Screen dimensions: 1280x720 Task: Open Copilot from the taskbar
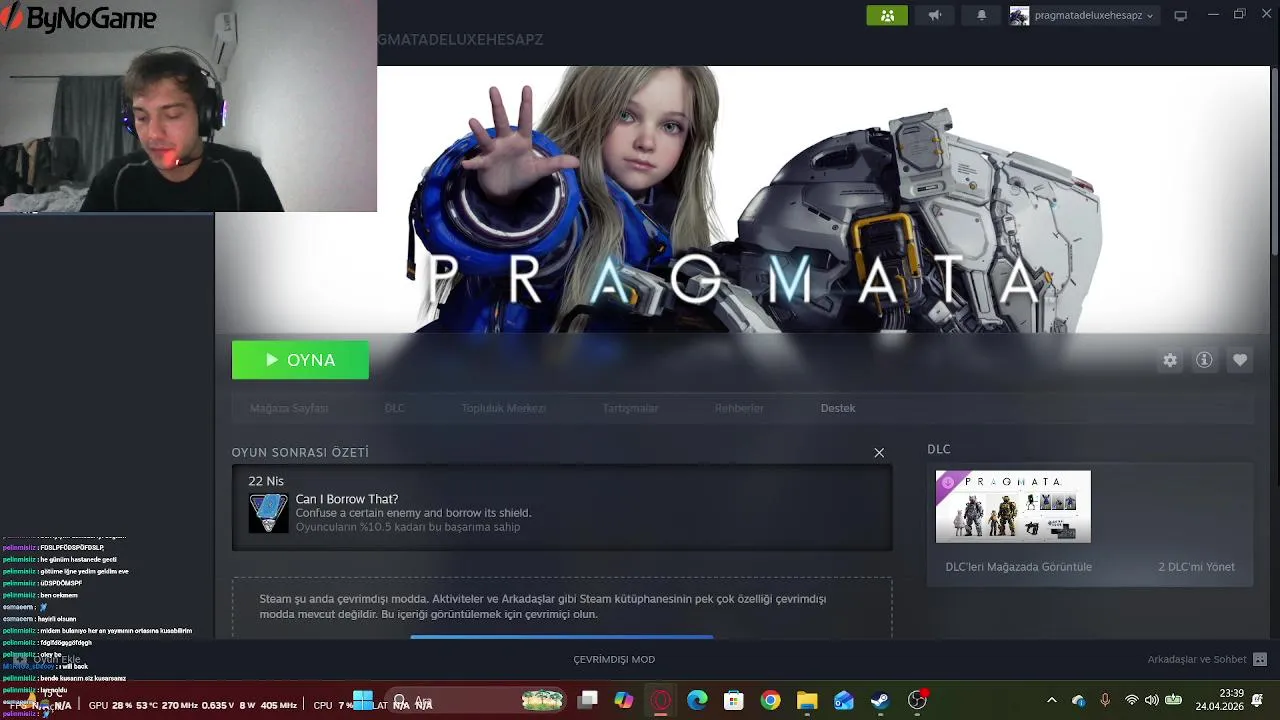click(624, 701)
